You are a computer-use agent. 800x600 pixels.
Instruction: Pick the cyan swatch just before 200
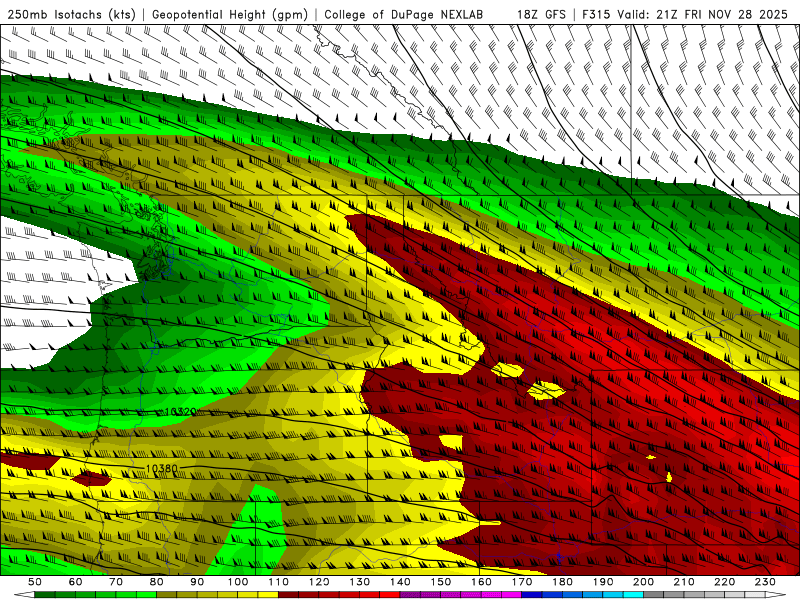click(633, 595)
